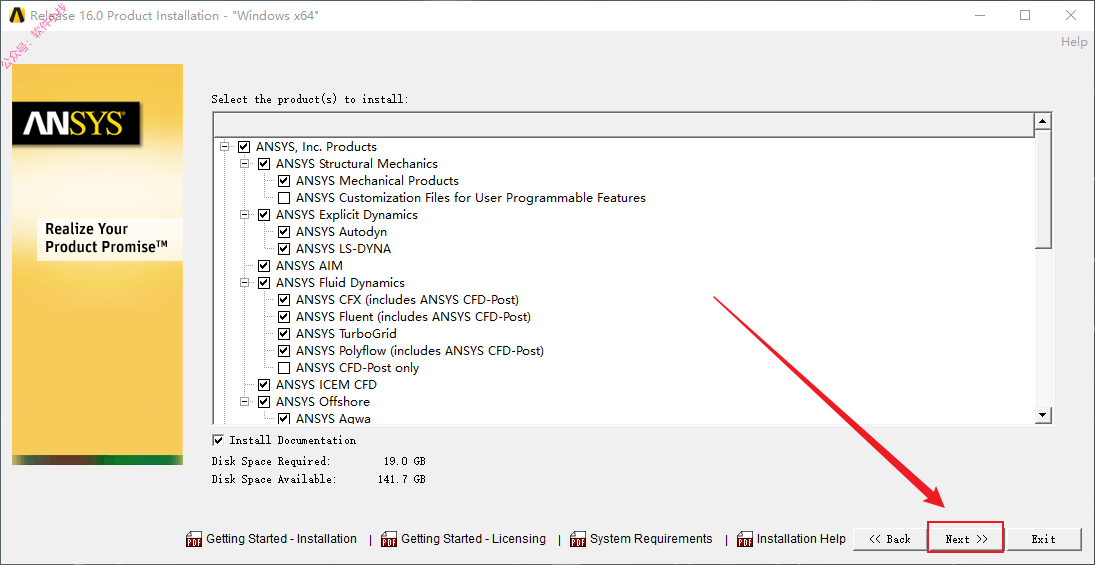Collapse ANSYS Offshore tree node

(x=244, y=402)
